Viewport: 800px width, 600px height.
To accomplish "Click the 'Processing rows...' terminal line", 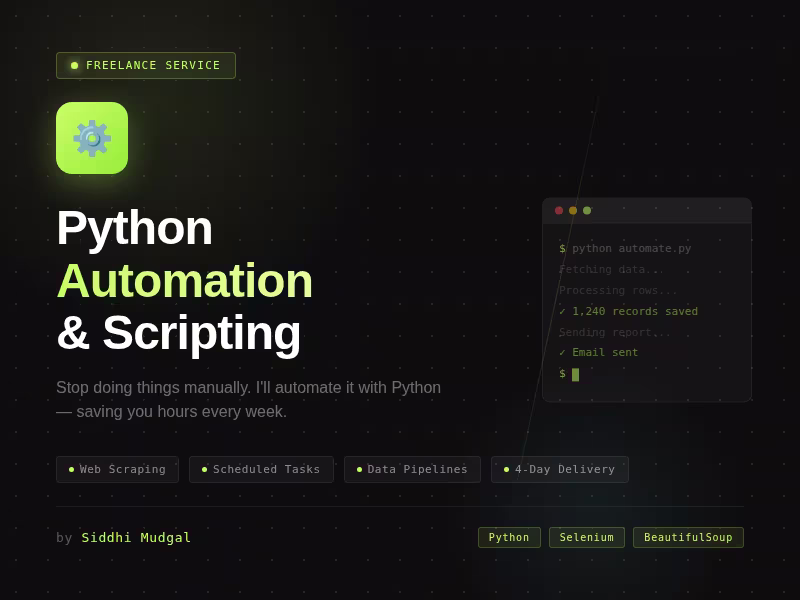I will [618, 290].
